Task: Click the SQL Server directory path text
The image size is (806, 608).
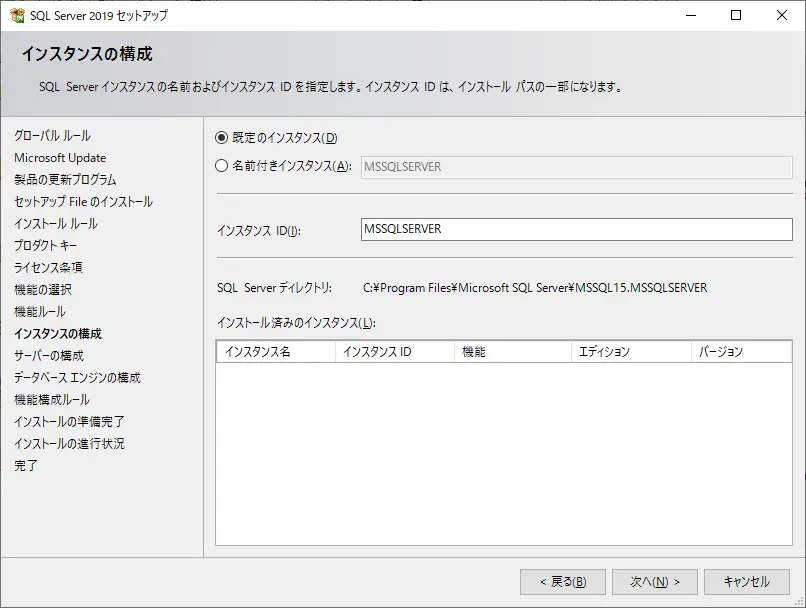Action: coord(535,288)
